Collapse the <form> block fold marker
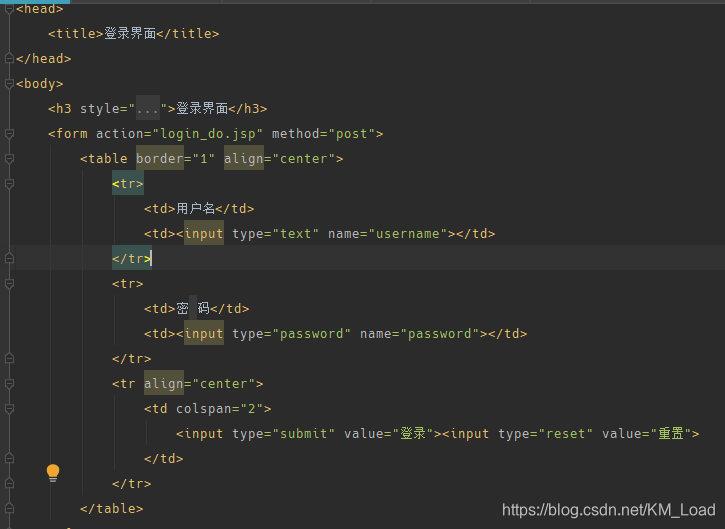Viewport: 725px width, 529px height. (x=9, y=133)
